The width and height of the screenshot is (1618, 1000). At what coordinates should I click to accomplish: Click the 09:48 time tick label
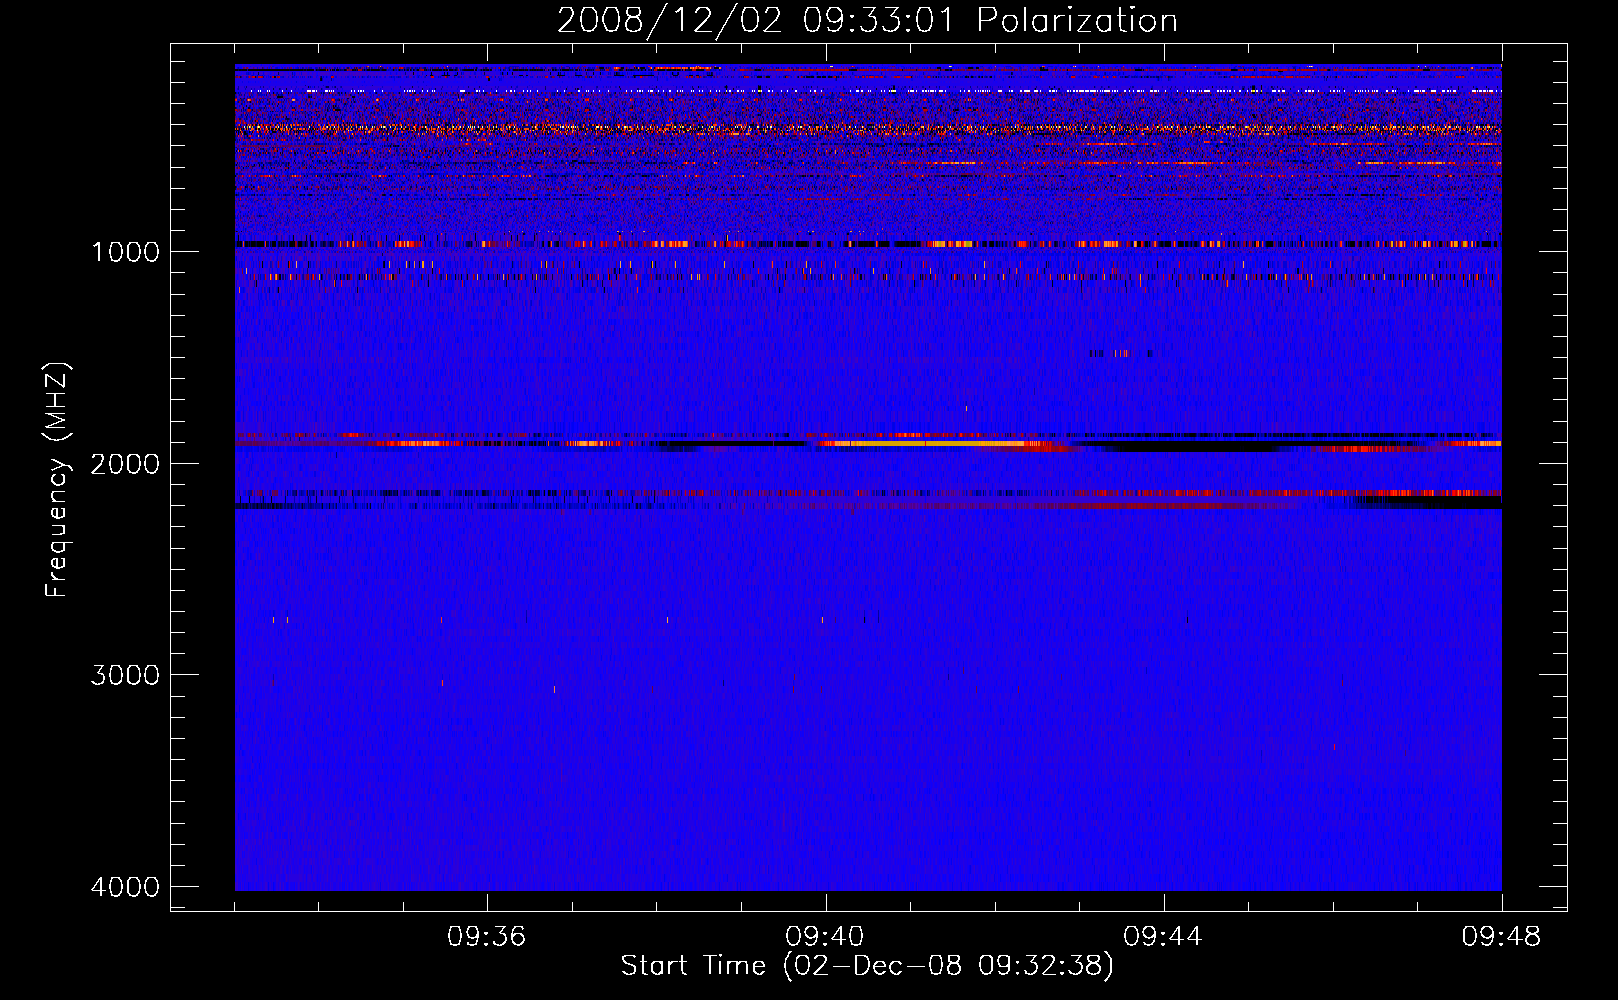[1501, 937]
